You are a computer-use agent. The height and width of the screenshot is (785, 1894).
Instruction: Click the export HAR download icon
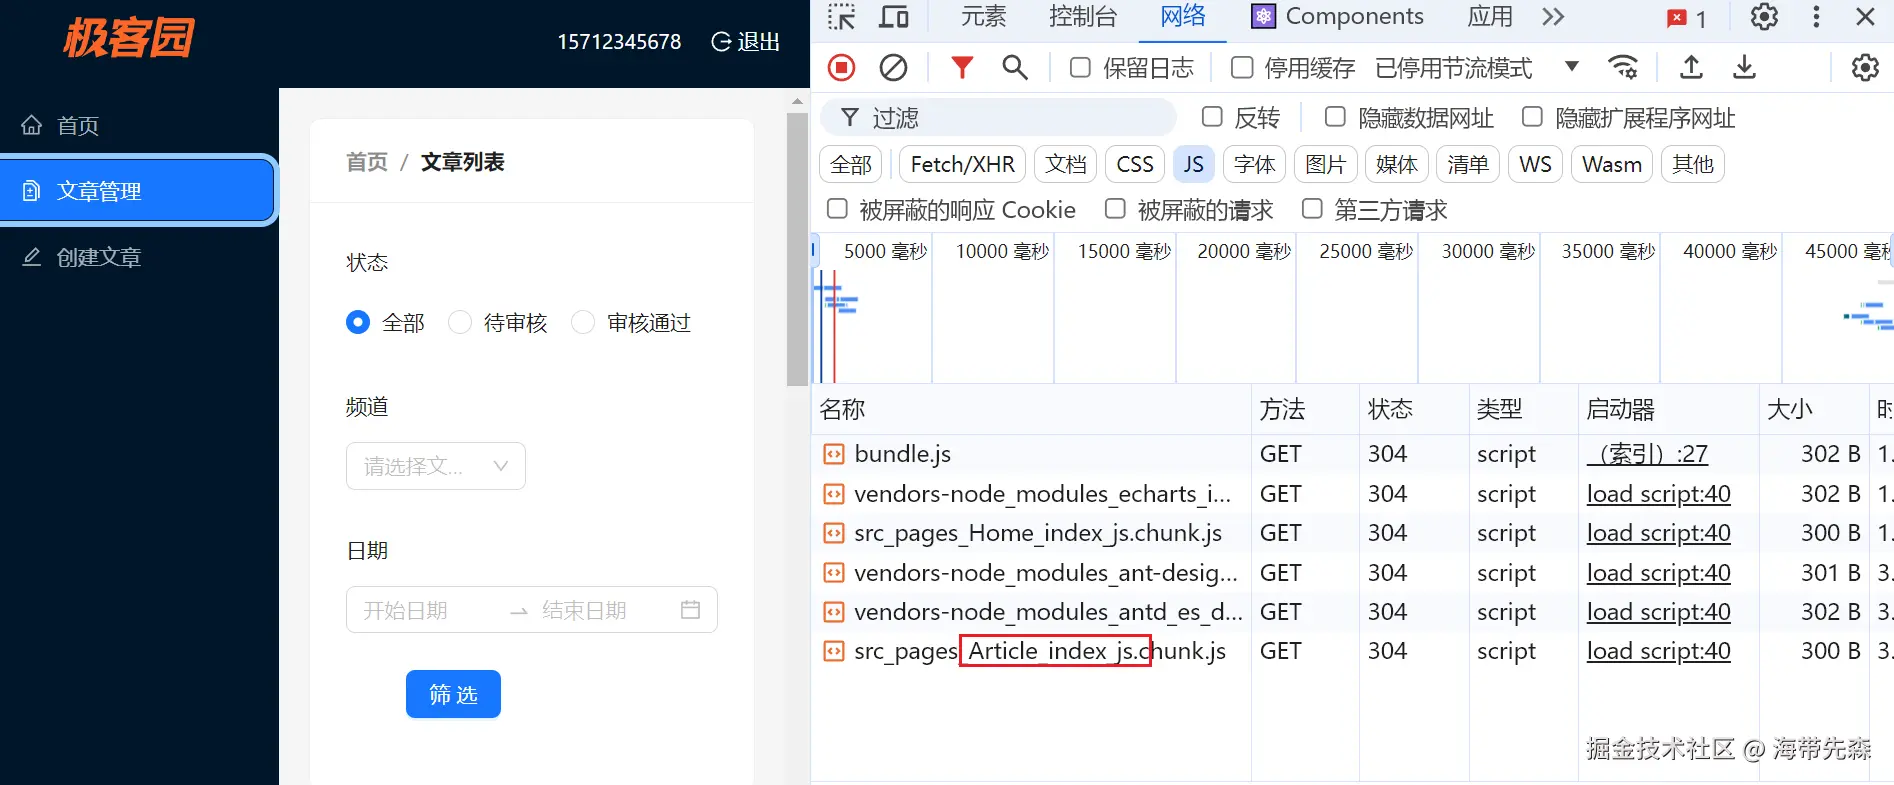(x=1744, y=67)
